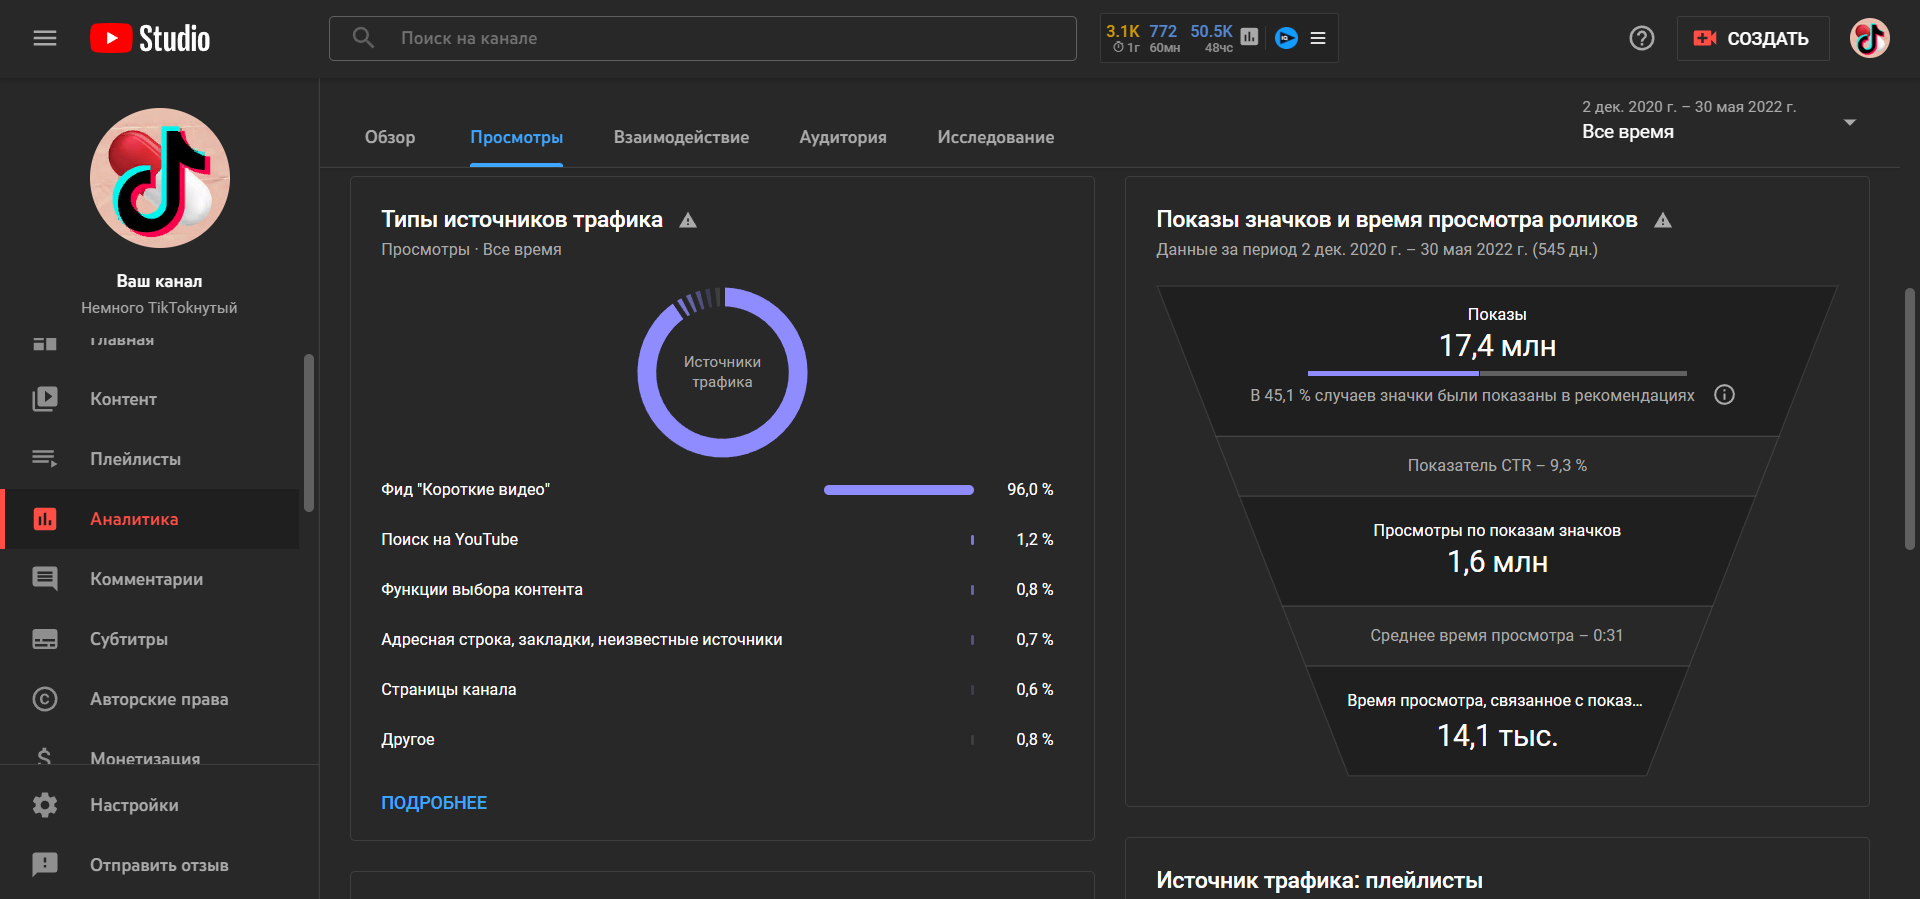1920x899 pixels.
Task: Open the extension's three-line menu icon
Action: click(x=1318, y=38)
